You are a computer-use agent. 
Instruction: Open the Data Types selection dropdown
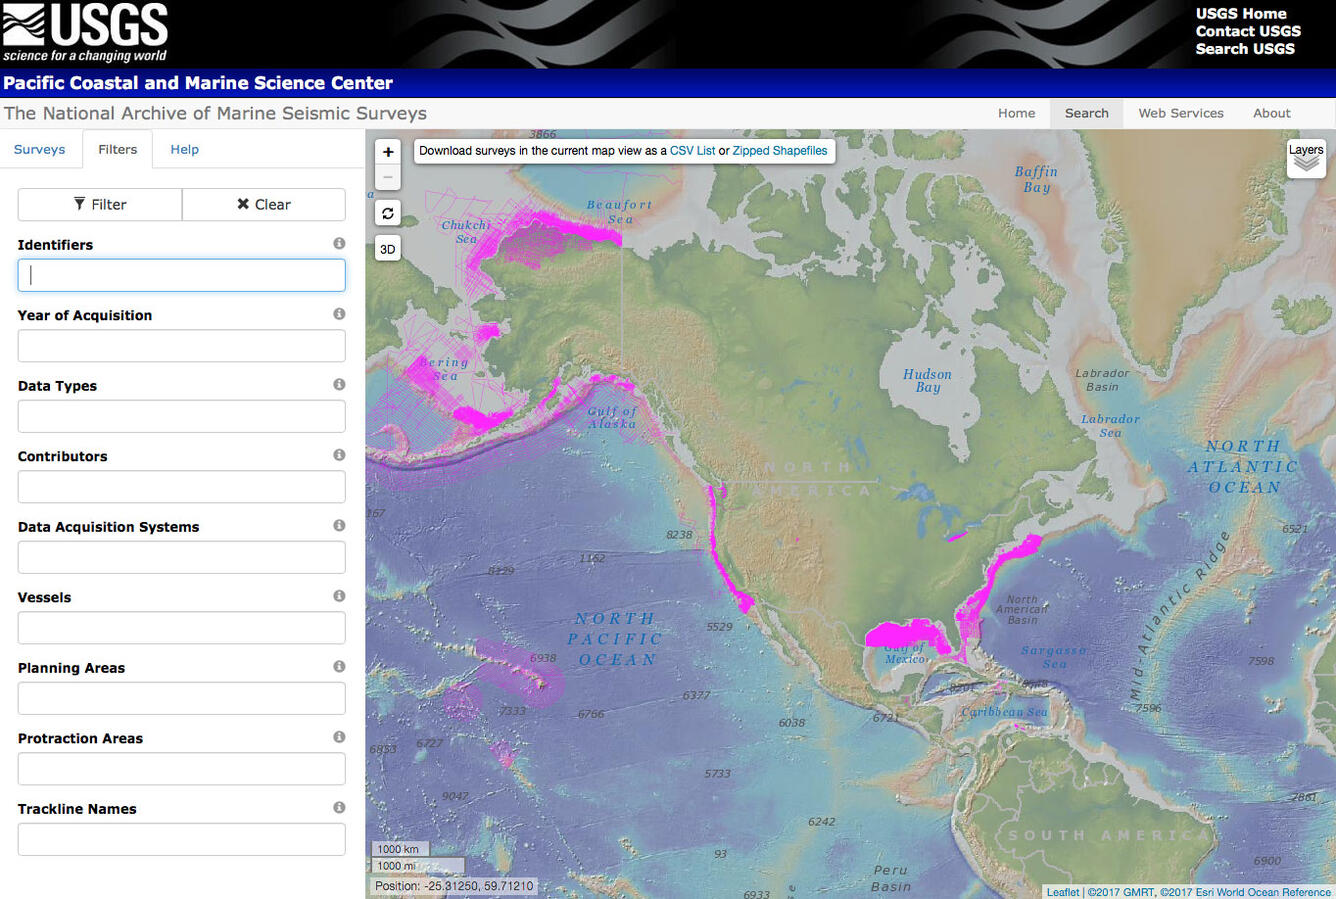pos(181,416)
